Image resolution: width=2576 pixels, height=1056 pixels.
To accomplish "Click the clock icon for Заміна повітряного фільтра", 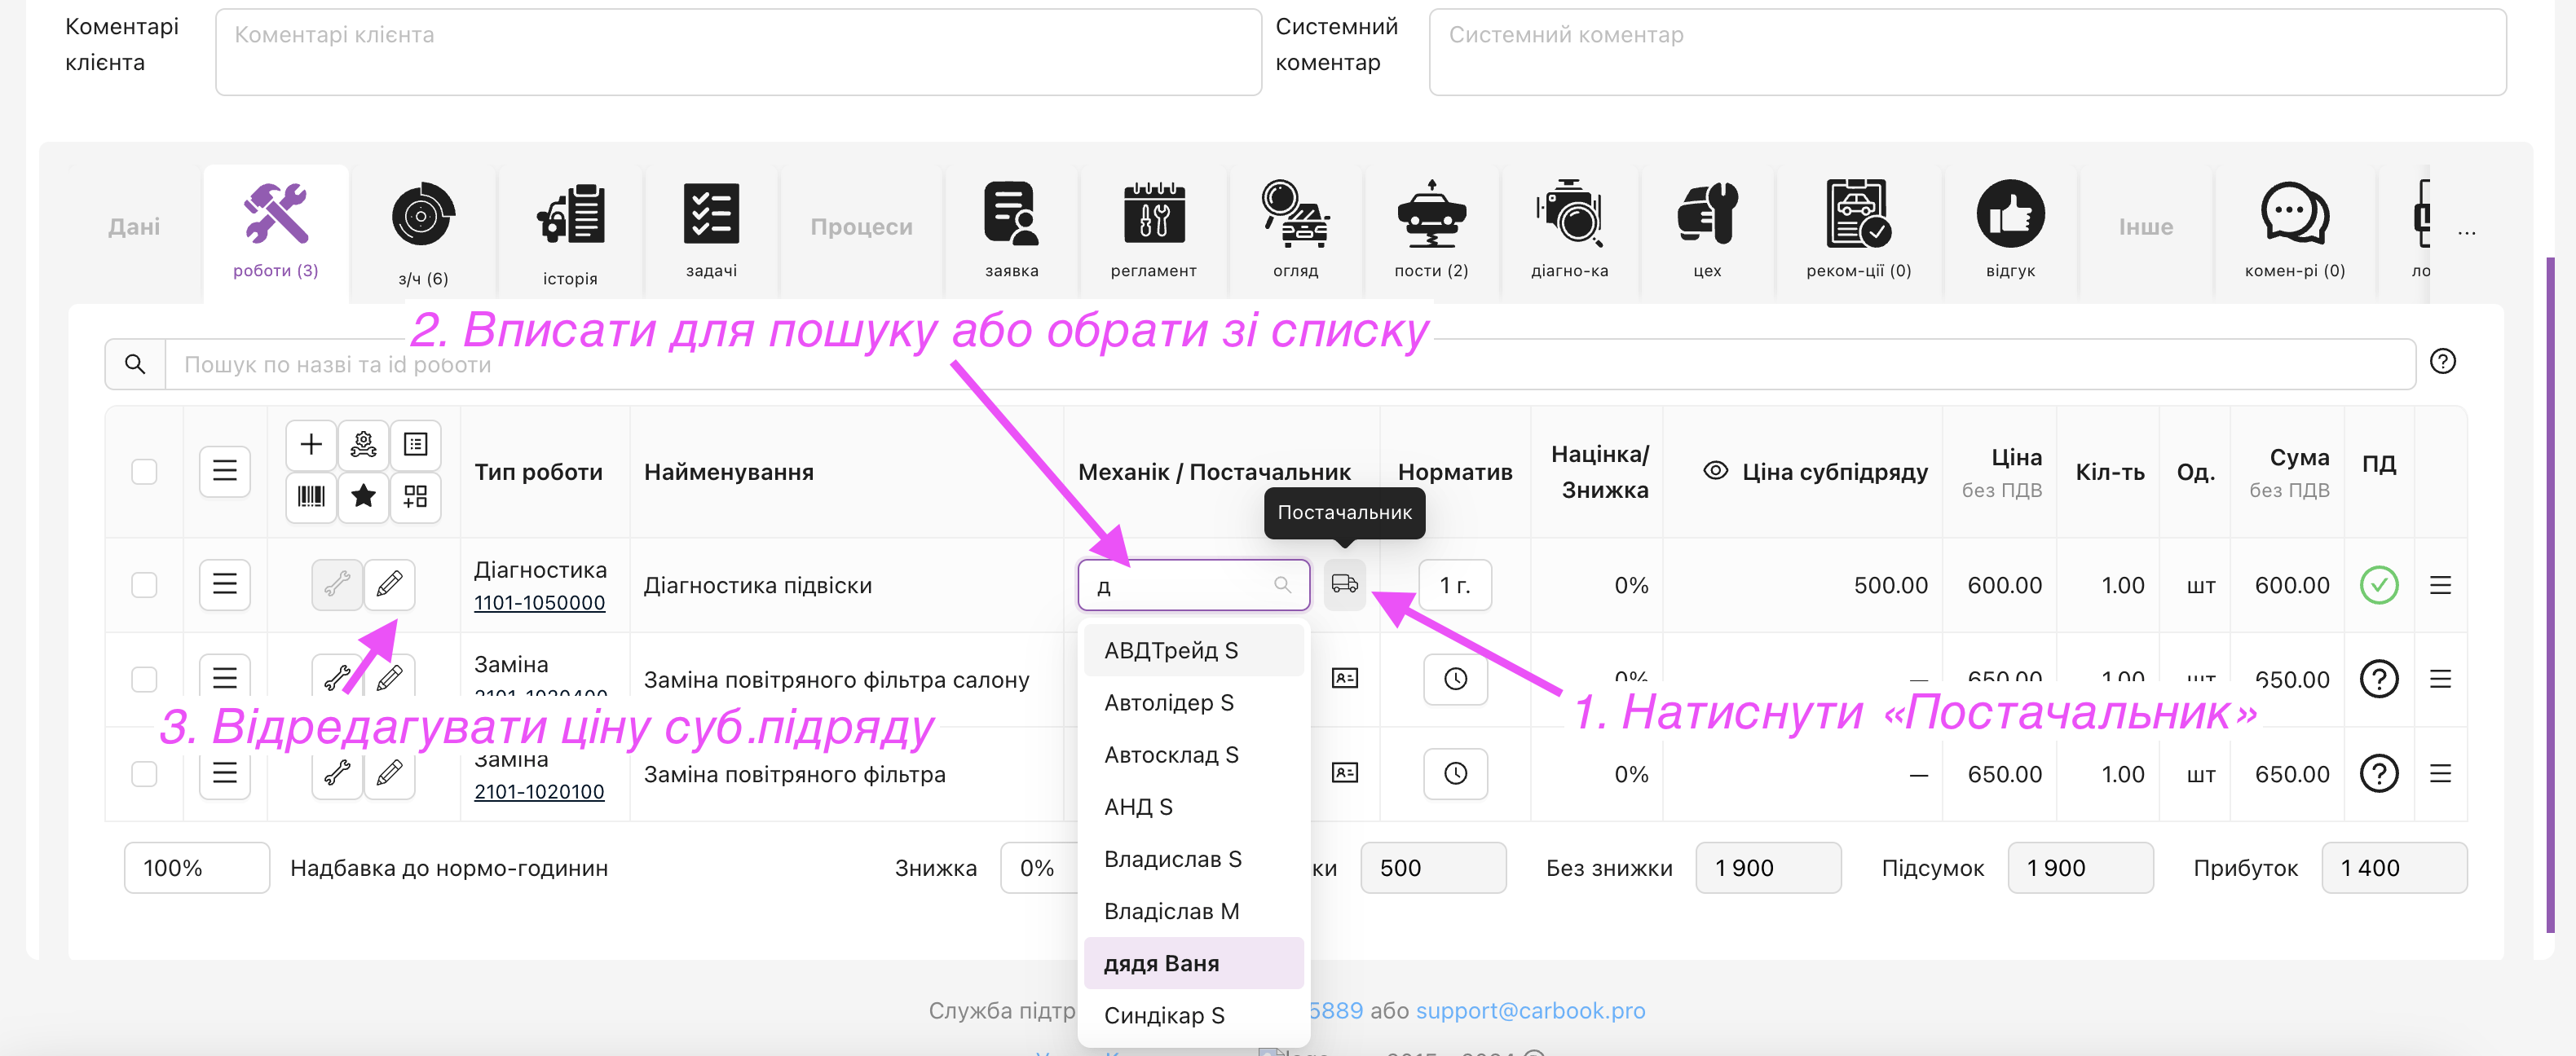I will (1455, 773).
